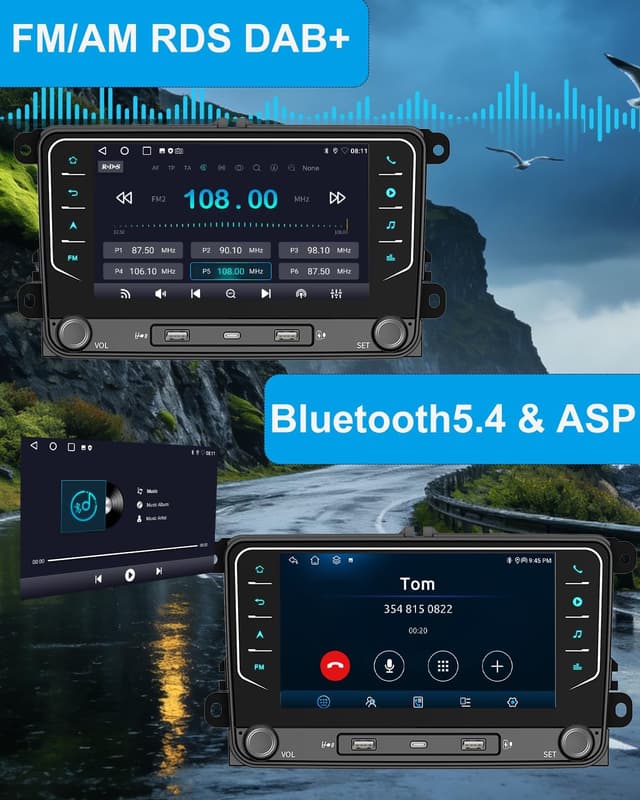
Task: Click the VOL knob on the call unit
Action: coord(261,742)
